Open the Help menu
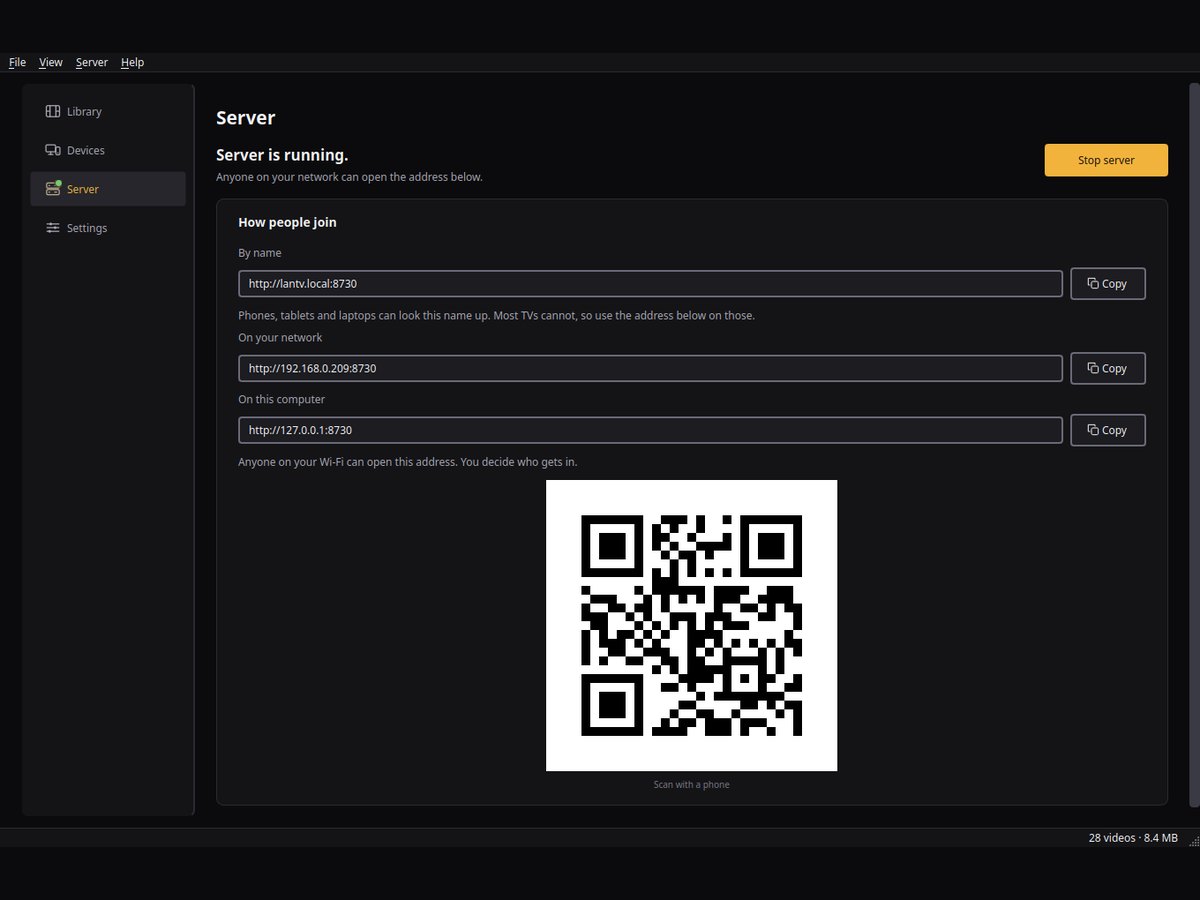Image resolution: width=1200 pixels, height=900 pixels. 132,62
